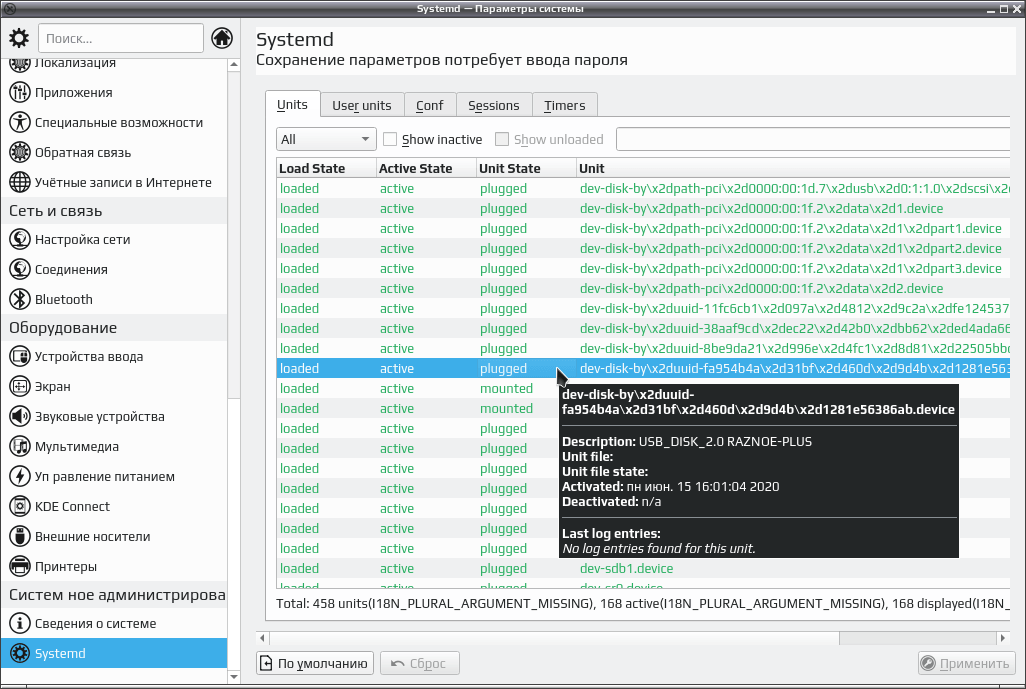Image resolution: width=1026 pixels, height=689 pixels.
Task: Open KDE Connect icon
Action: (x=20, y=506)
